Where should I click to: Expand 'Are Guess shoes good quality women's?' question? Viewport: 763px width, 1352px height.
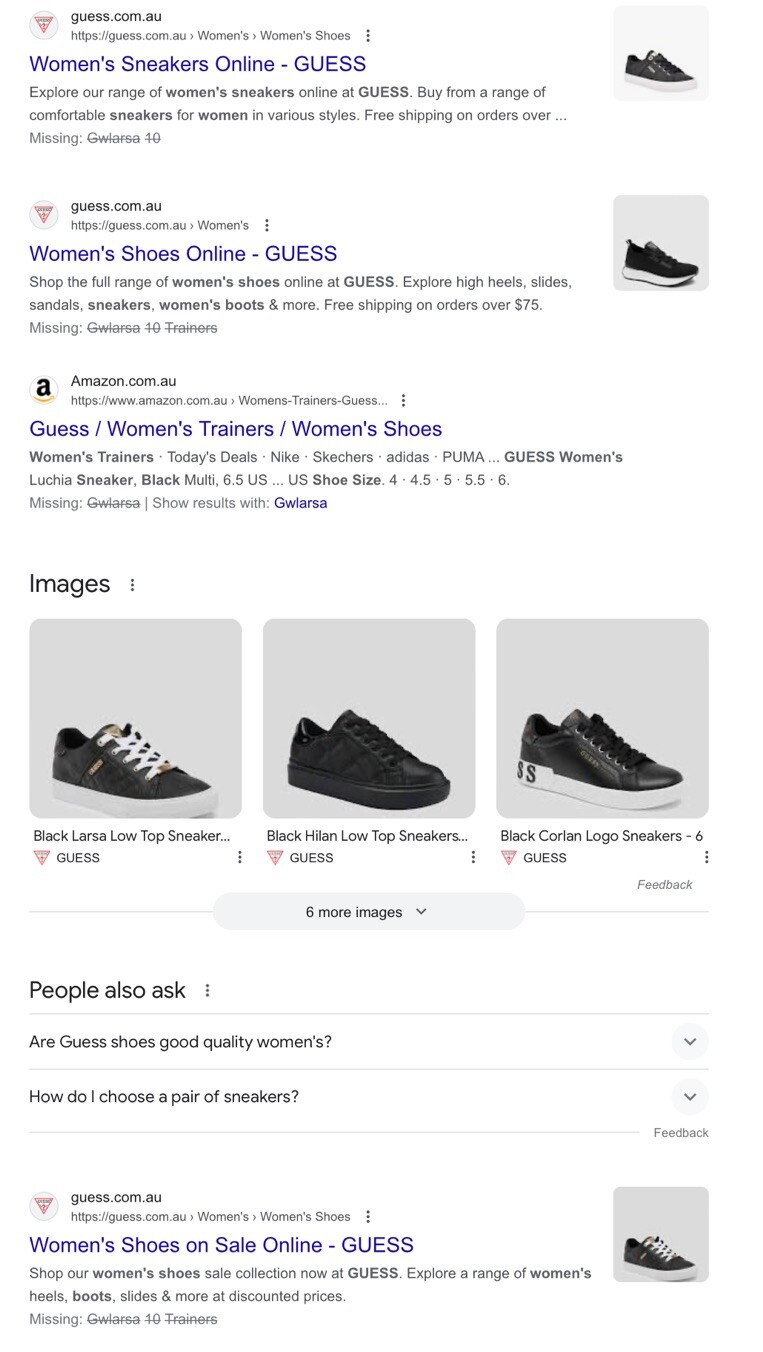[x=689, y=1042]
